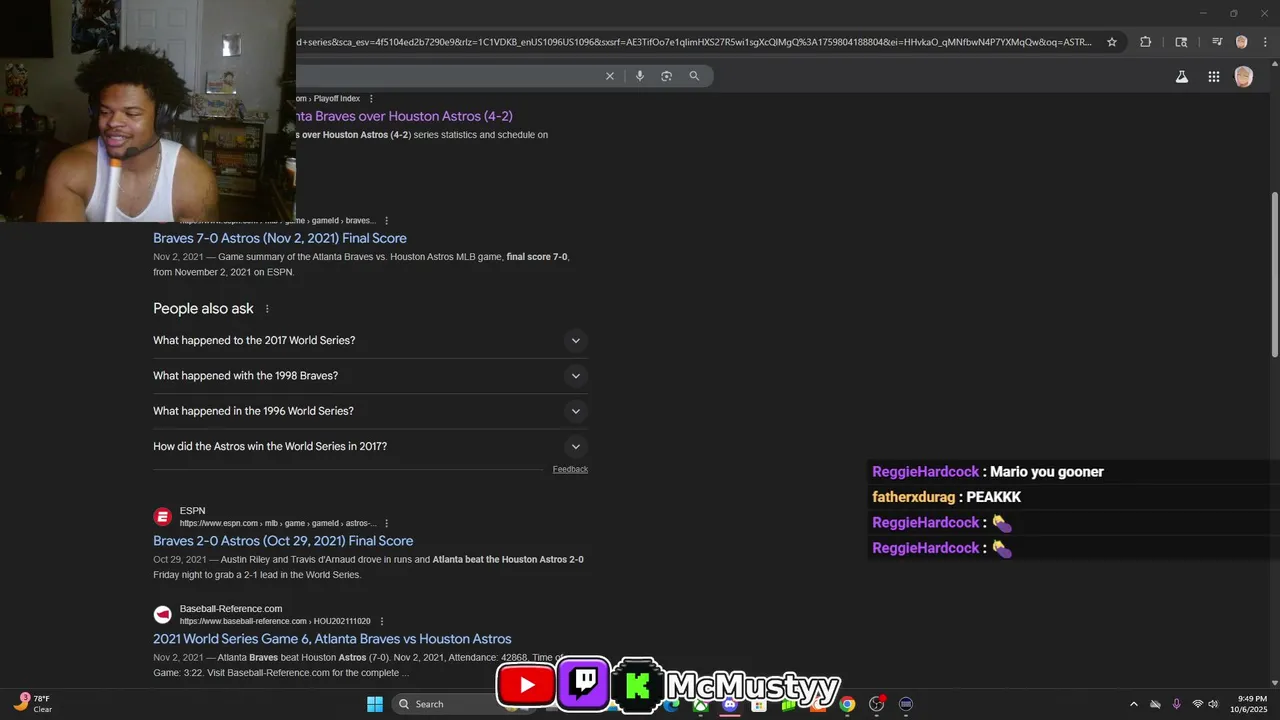The height and width of the screenshot is (720, 1280).
Task: Submit search with magnifier icon
Action: (694, 76)
